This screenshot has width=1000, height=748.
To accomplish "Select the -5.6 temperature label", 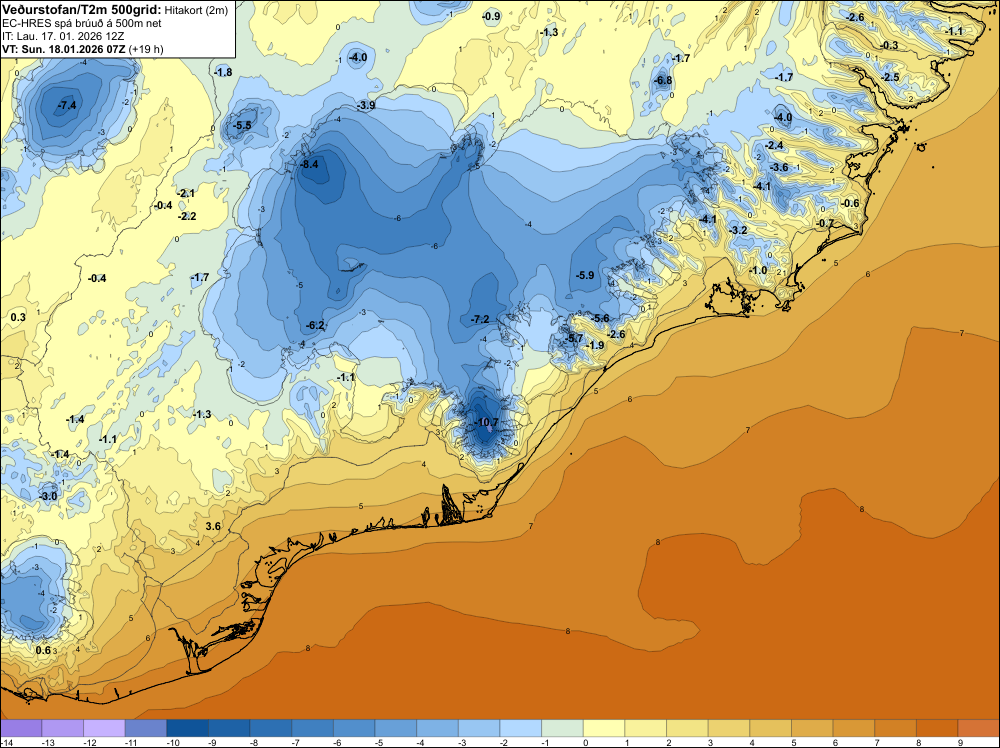I will click(x=600, y=318).
